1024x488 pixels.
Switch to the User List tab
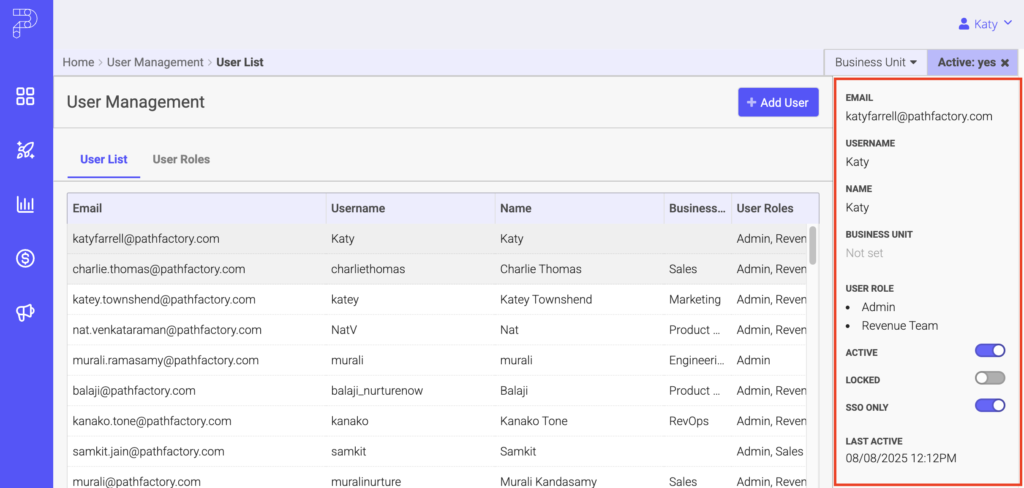click(104, 159)
